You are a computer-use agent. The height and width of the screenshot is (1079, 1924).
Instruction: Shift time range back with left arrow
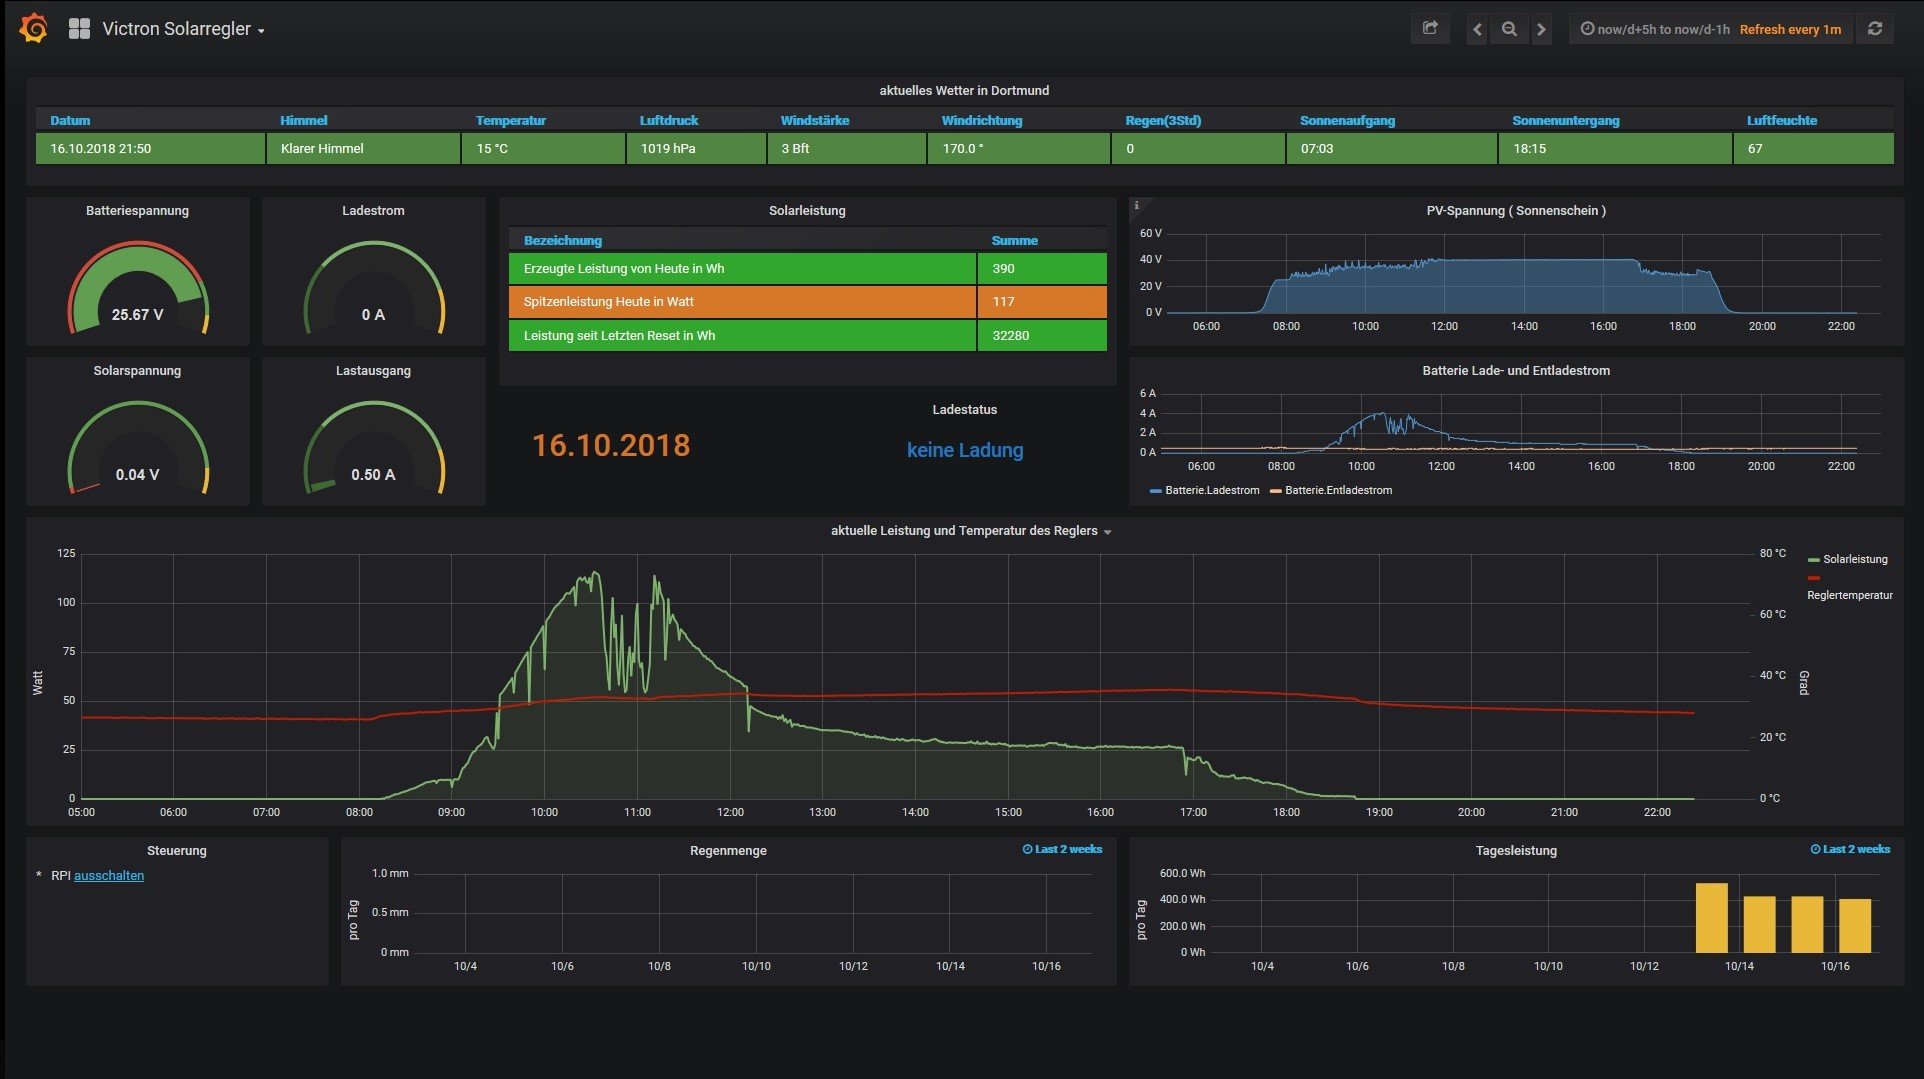(1477, 30)
